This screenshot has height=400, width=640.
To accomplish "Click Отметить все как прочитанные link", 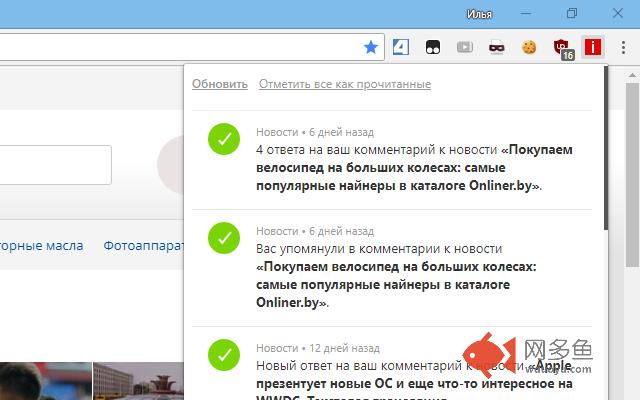I will pyautogui.click(x=345, y=84).
